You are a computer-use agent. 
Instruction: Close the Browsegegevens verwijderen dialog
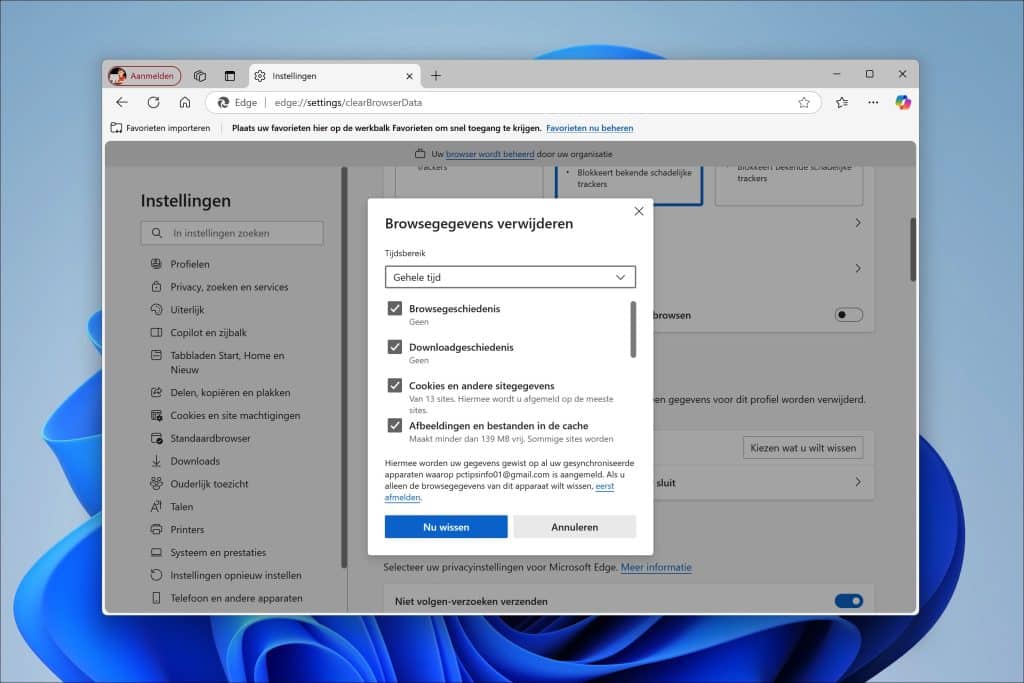click(639, 211)
